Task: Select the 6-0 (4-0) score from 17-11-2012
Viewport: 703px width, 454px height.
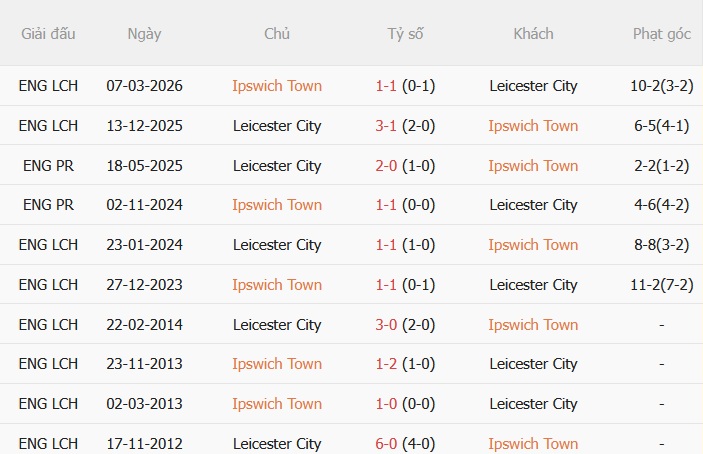Action: pyautogui.click(x=405, y=444)
